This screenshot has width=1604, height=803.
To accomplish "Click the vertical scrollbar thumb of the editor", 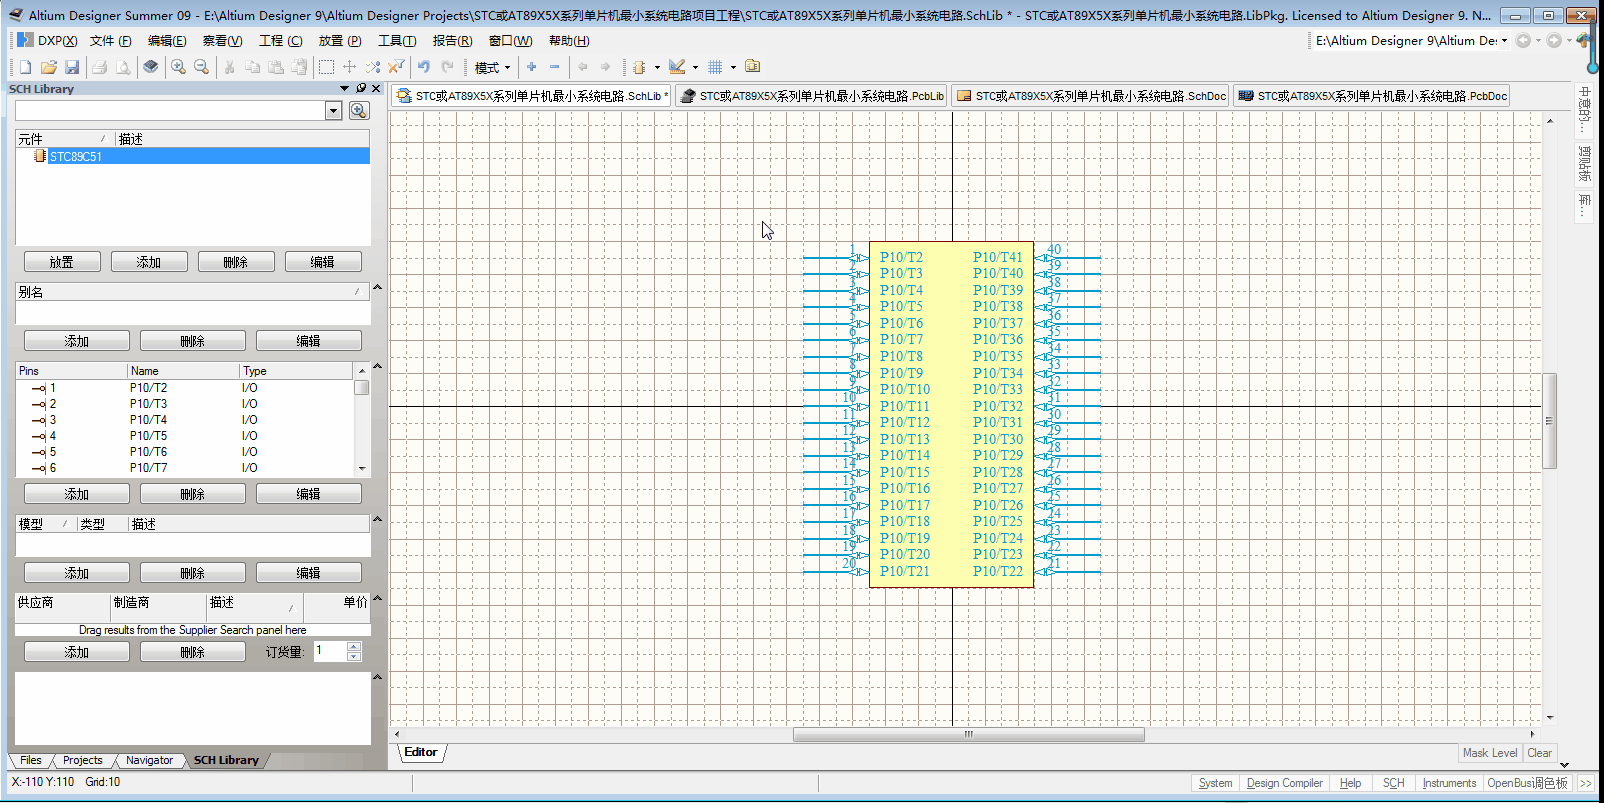I will (x=1550, y=421).
